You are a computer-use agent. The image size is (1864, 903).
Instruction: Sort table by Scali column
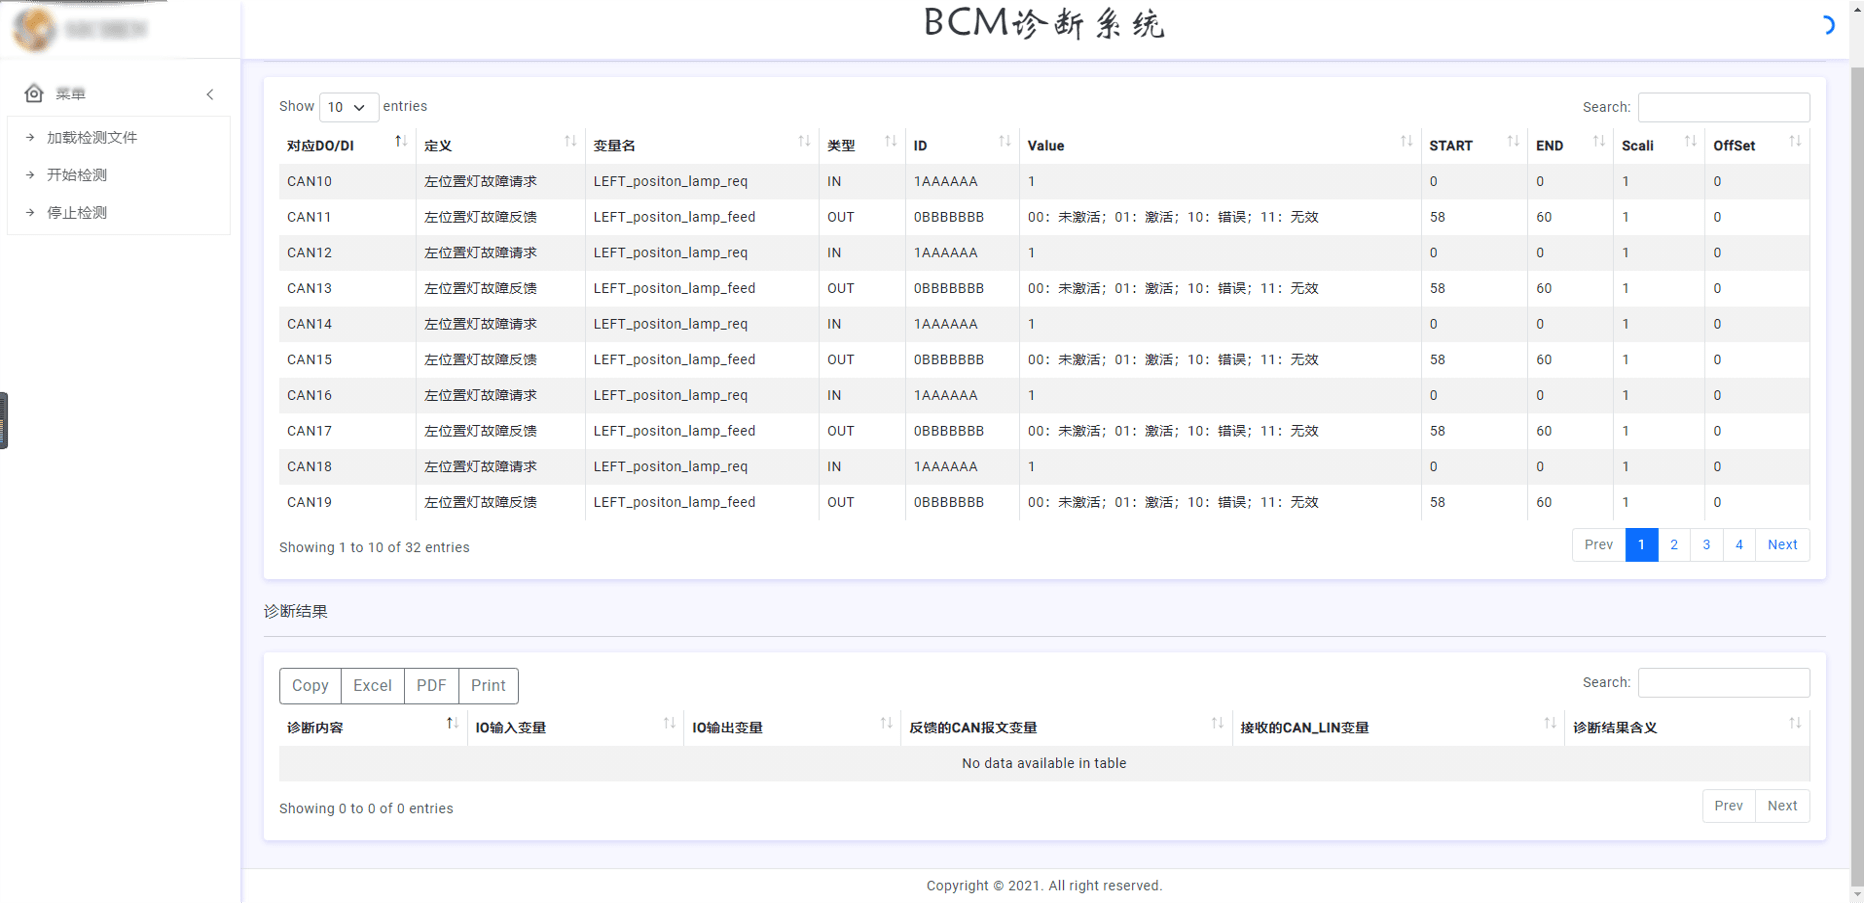[1658, 145]
